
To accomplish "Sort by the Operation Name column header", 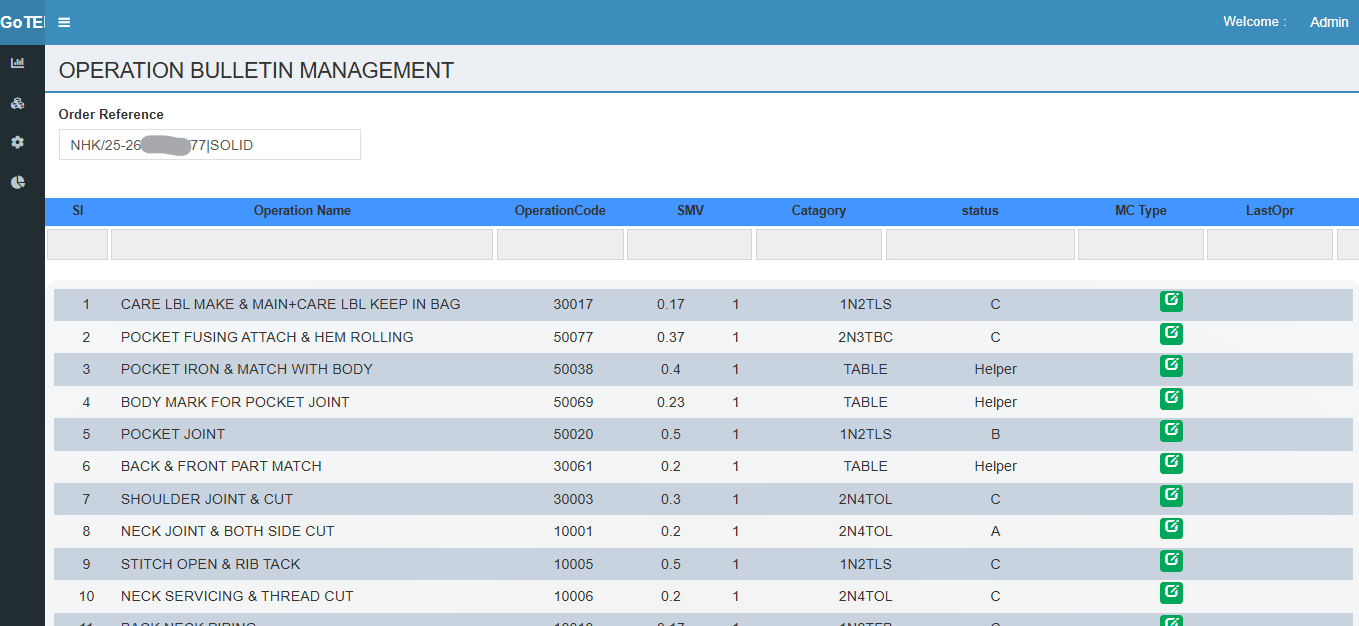I will coord(302,211).
